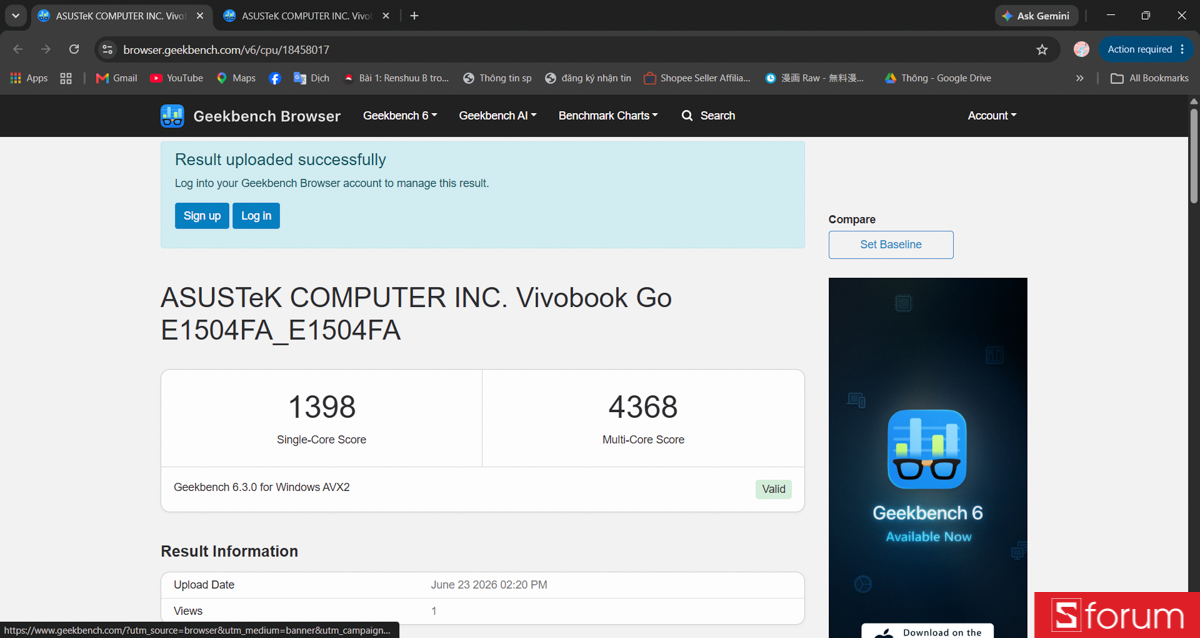Click the Result Information heading
Screen dimensions: 1200x638
[x=229, y=551]
